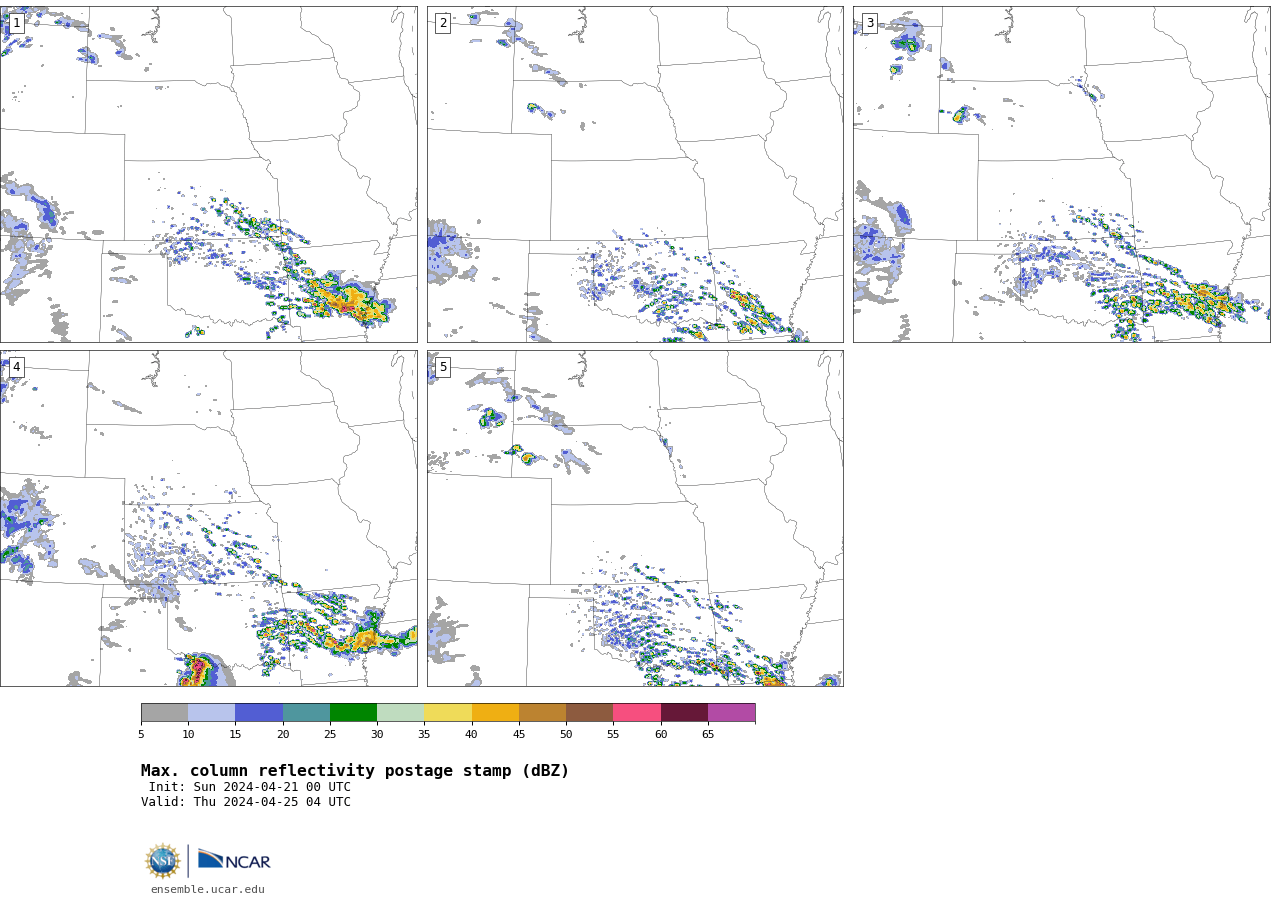Select the yellow 35-40 dBZ swatch
Image resolution: width=1280 pixels, height=901 pixels.
[448, 713]
